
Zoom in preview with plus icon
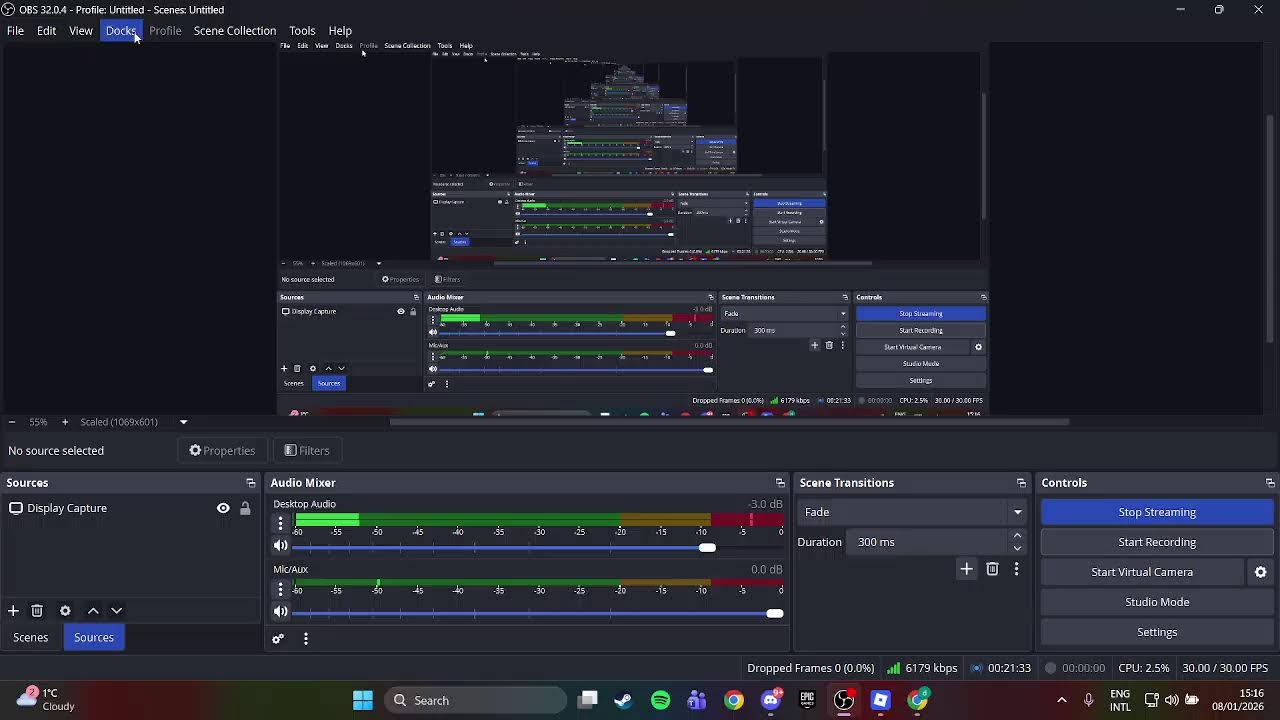point(65,422)
